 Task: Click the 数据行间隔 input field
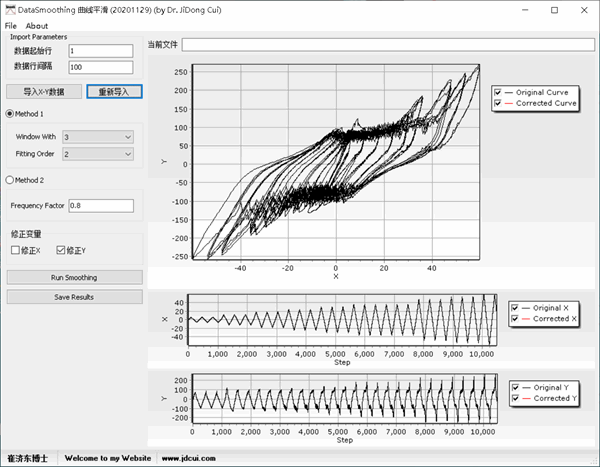pyautogui.click(x=101, y=67)
